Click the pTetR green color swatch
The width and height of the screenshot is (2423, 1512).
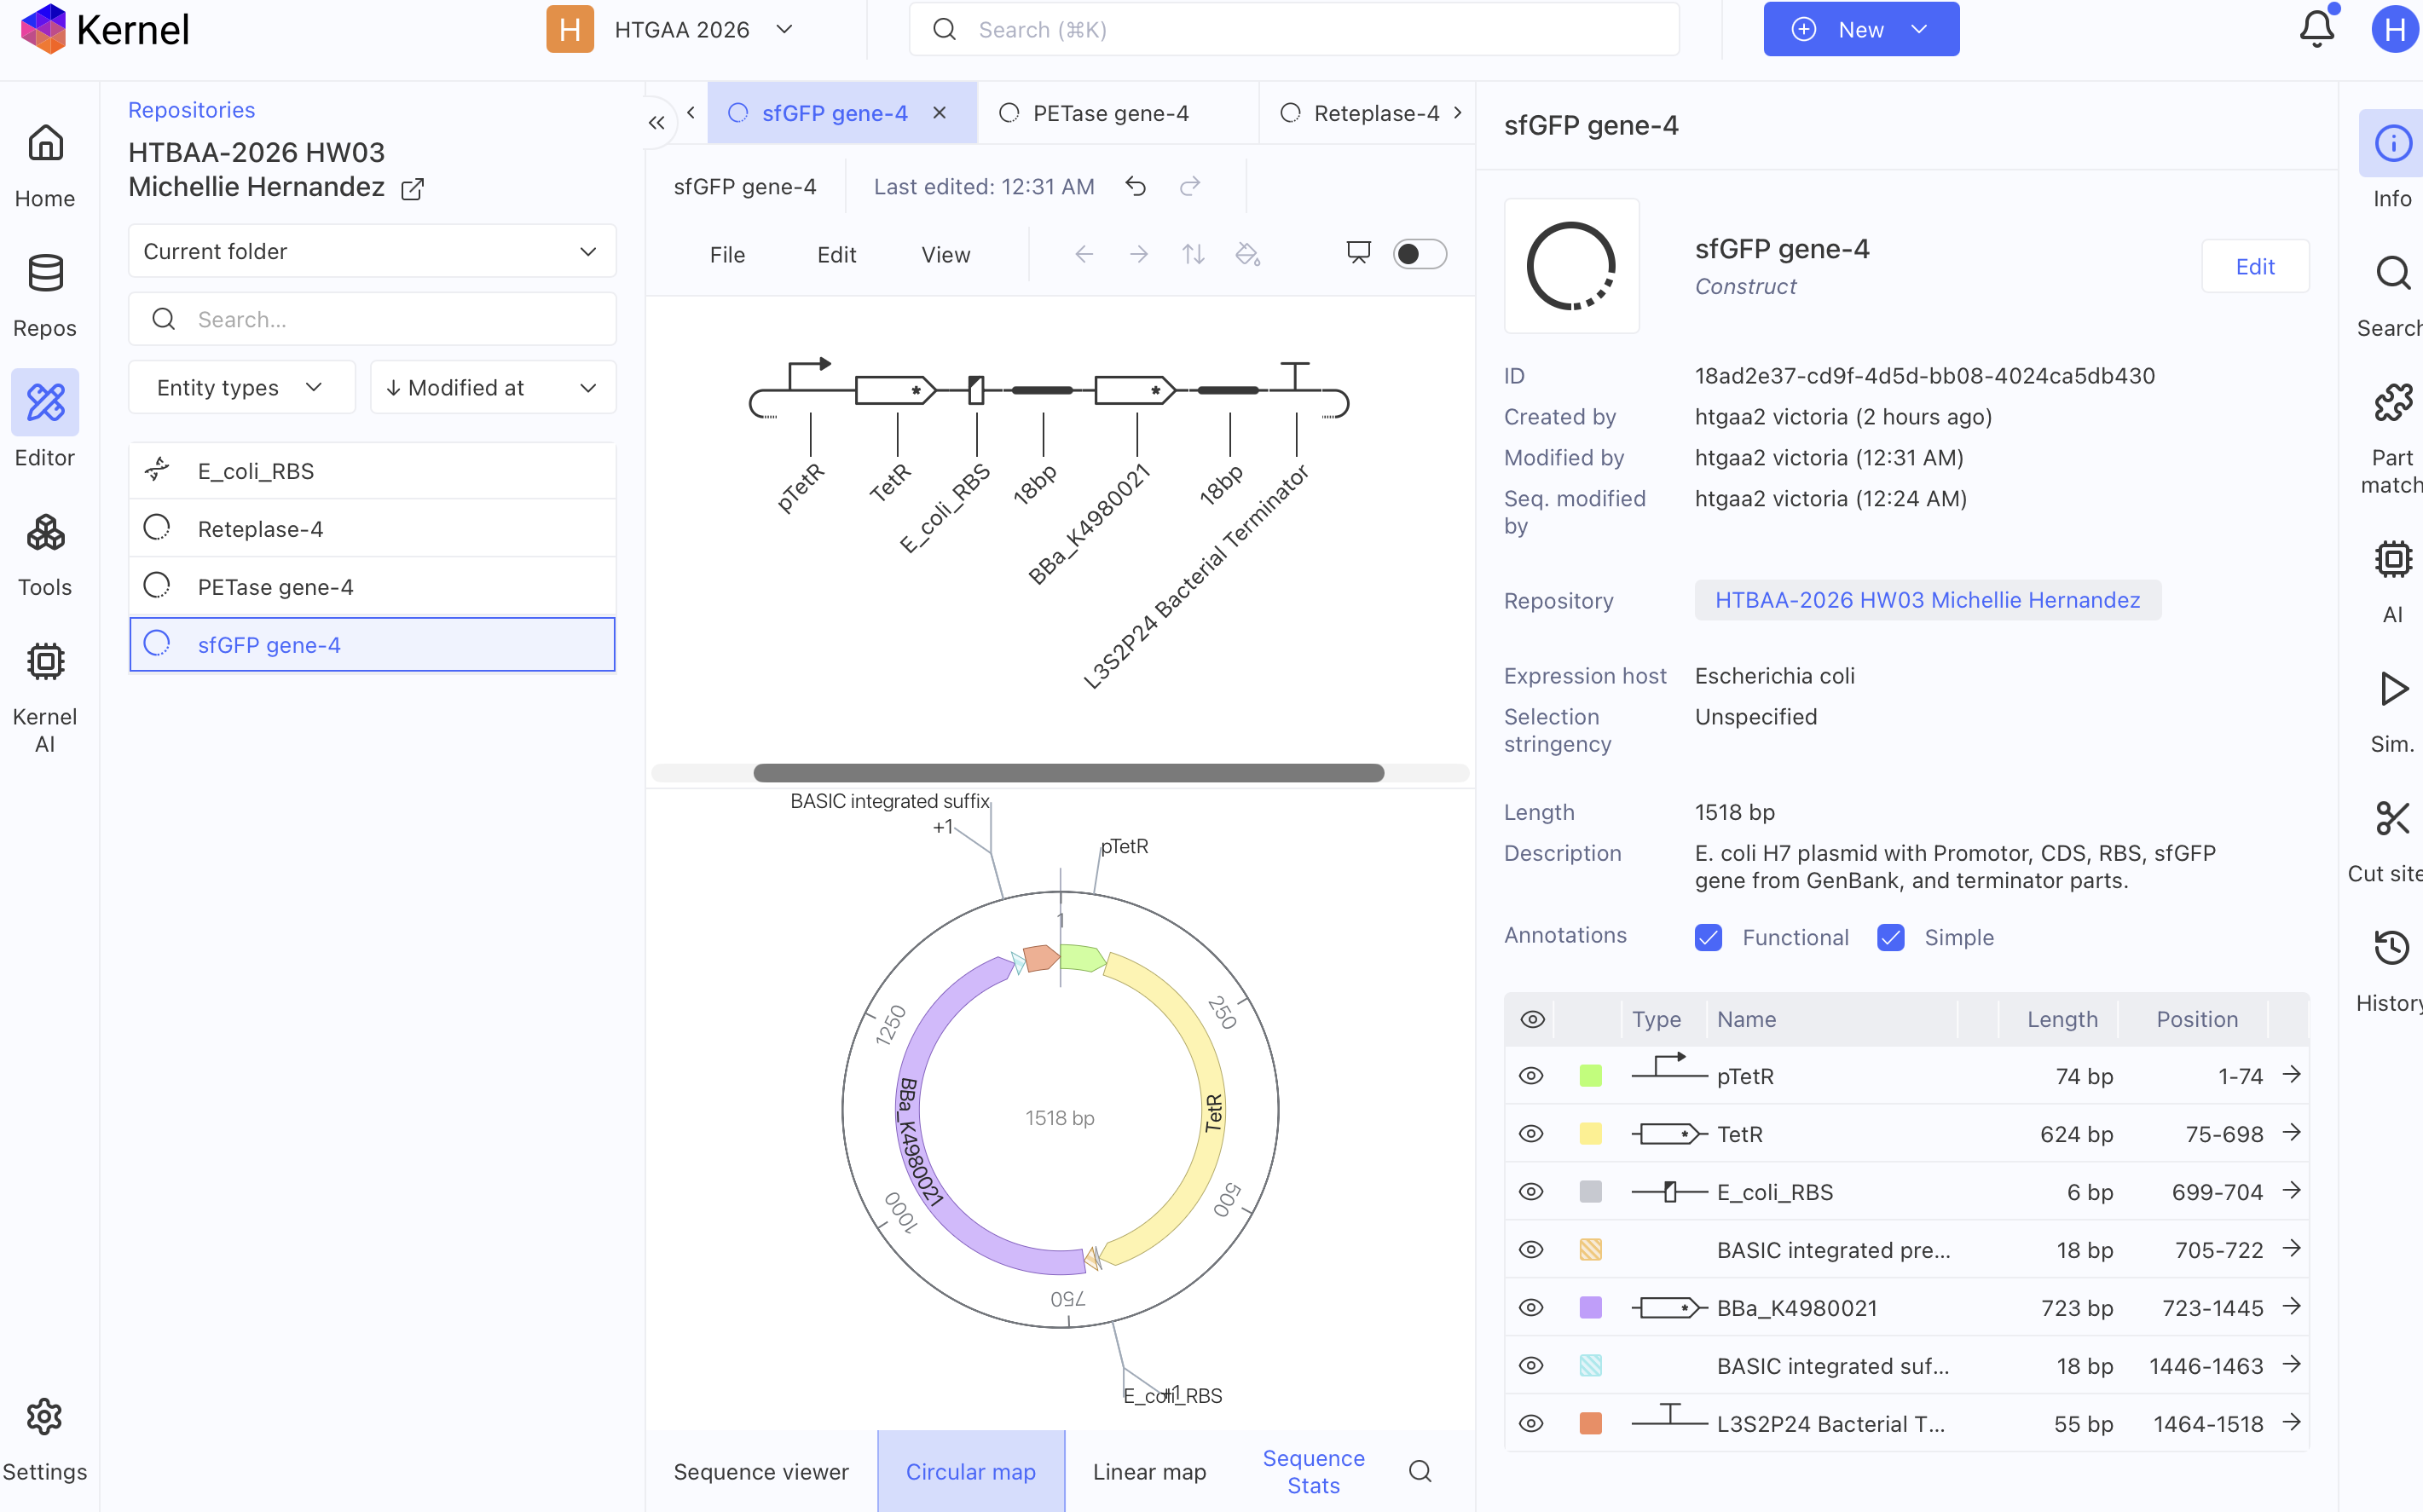click(1590, 1076)
